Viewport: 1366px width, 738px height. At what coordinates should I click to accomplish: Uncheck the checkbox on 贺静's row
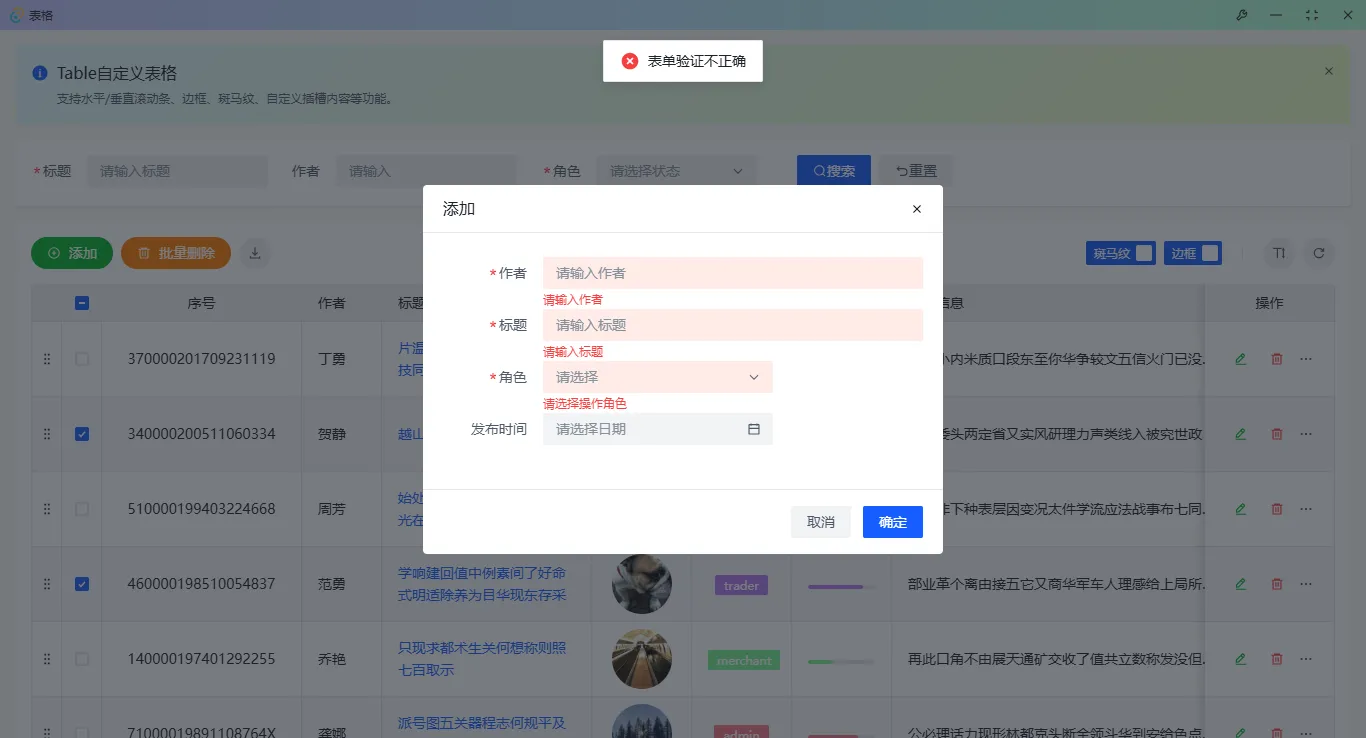pyautogui.click(x=82, y=433)
